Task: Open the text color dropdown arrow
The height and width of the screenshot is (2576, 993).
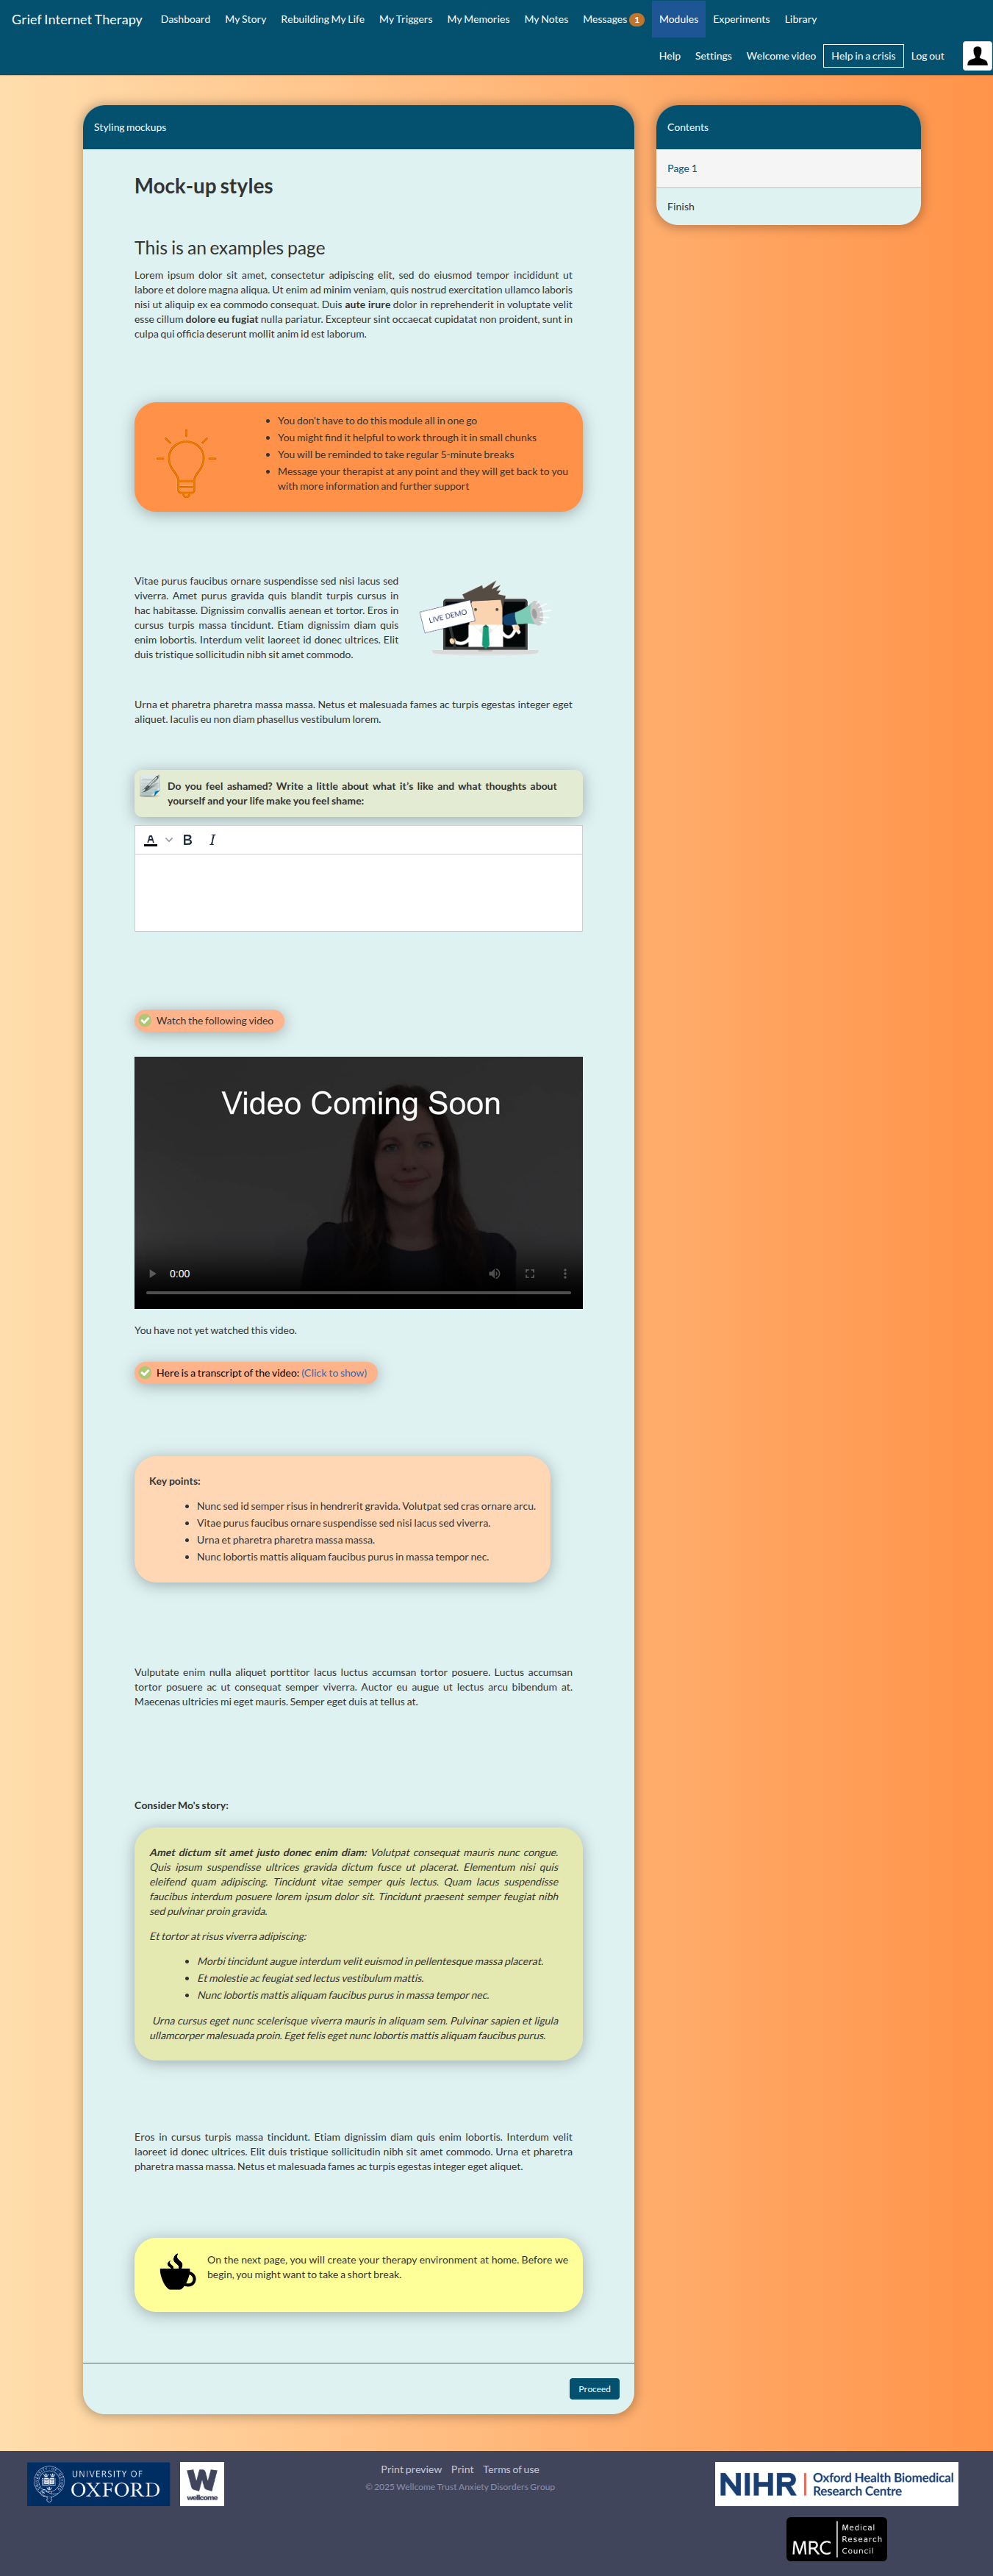Action: pos(169,840)
